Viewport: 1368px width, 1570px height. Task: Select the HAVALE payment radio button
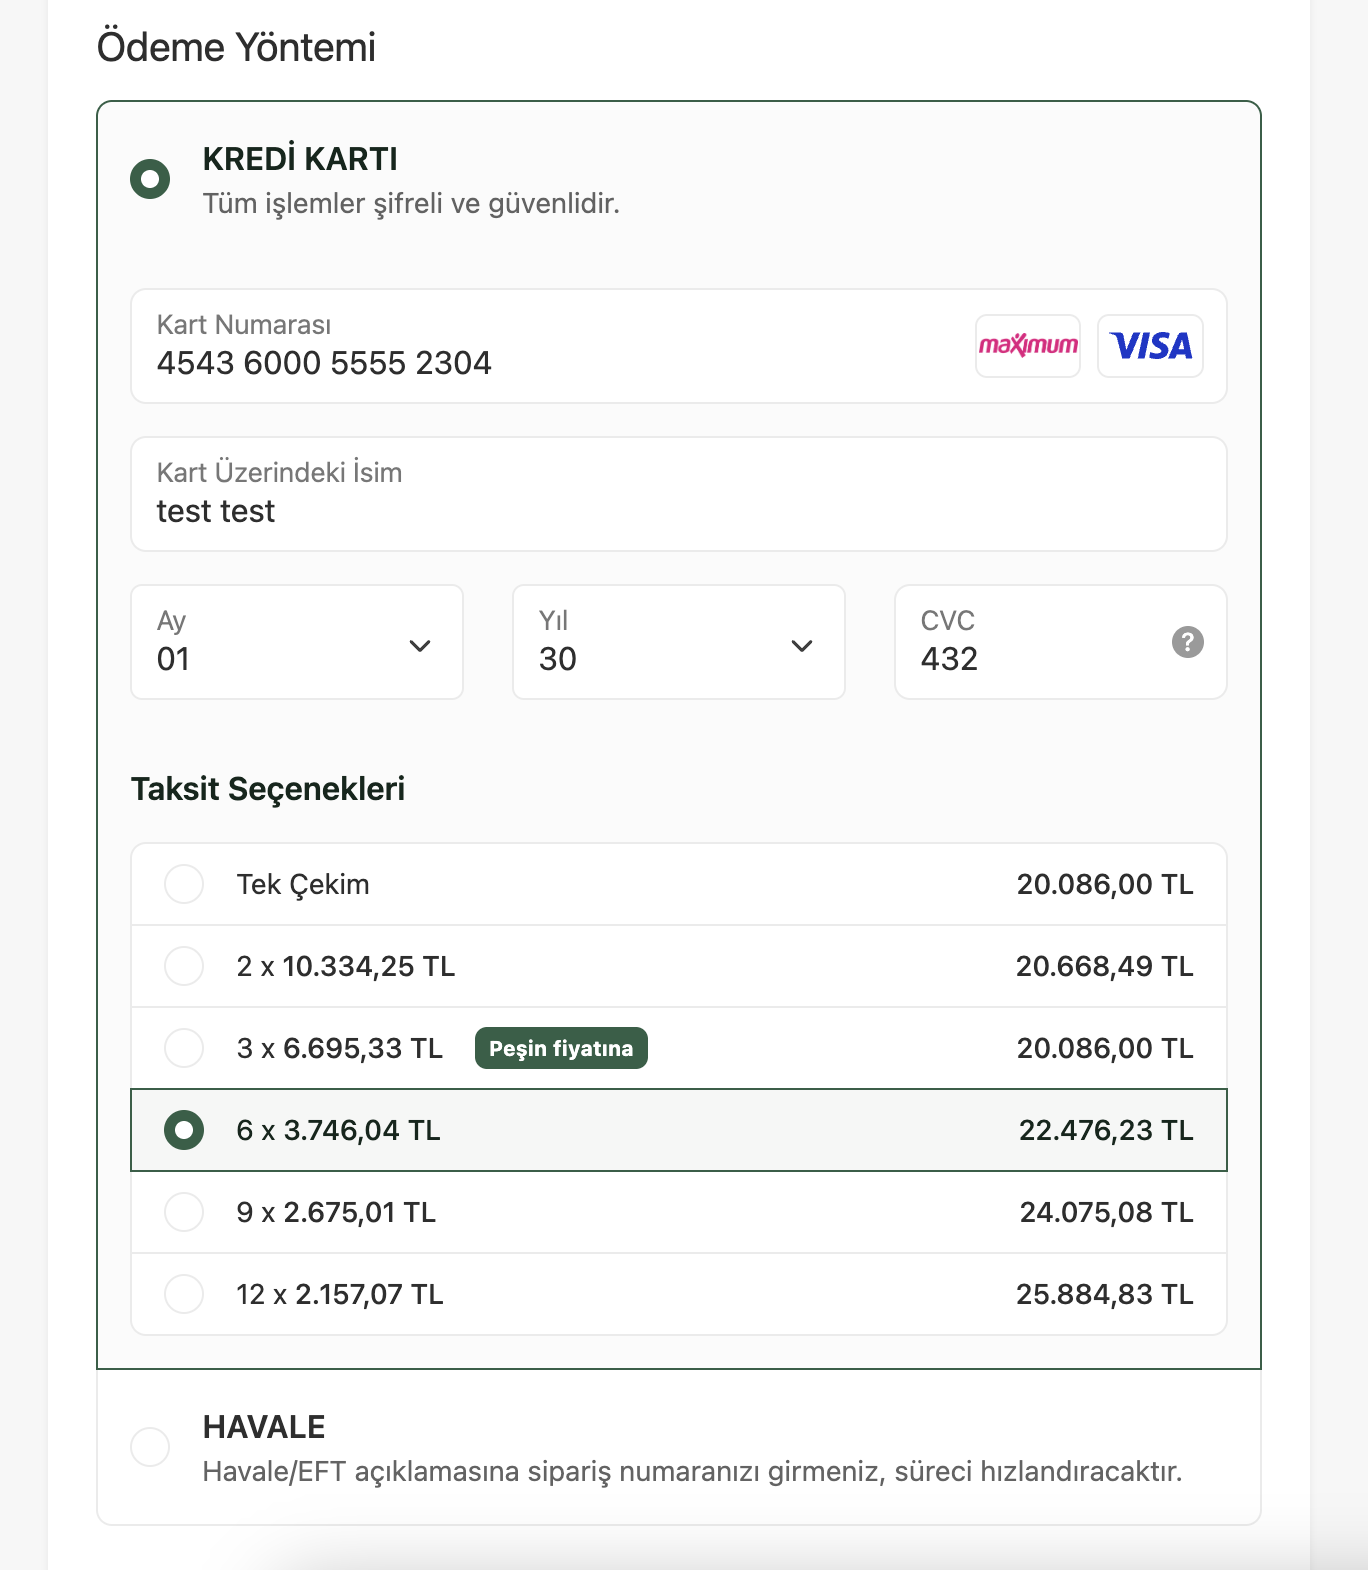(150, 1446)
